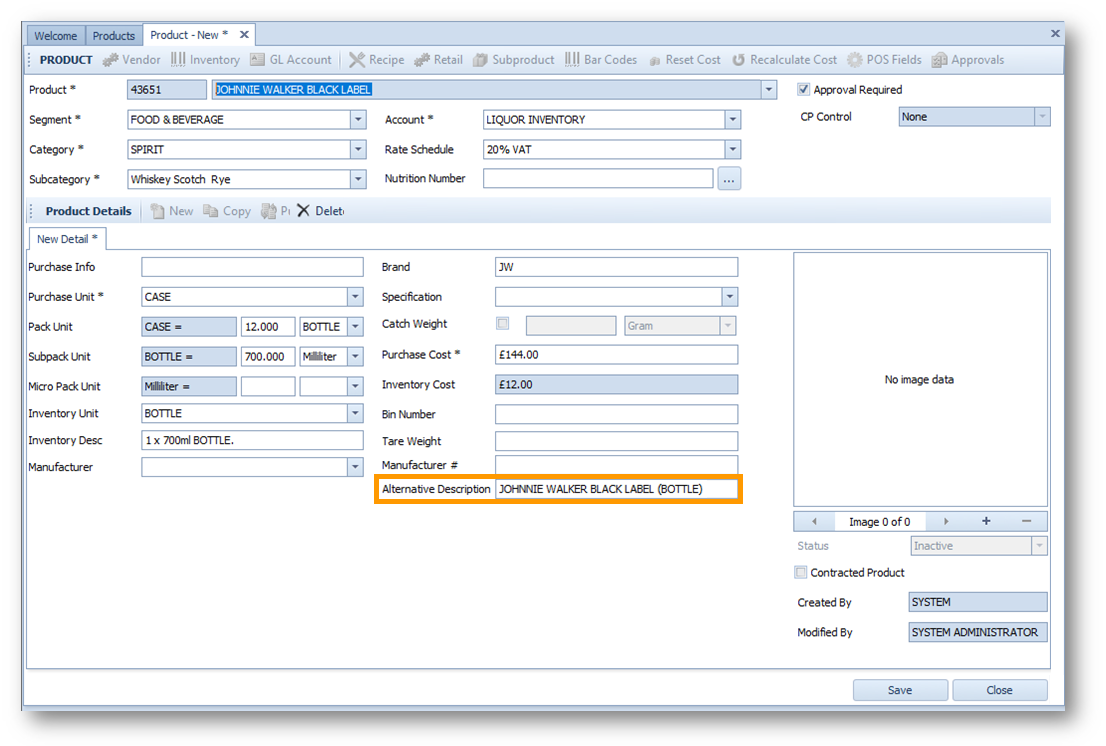Open the Purchase Unit dropdown
Screen dimensions: 1106x746
356,297
